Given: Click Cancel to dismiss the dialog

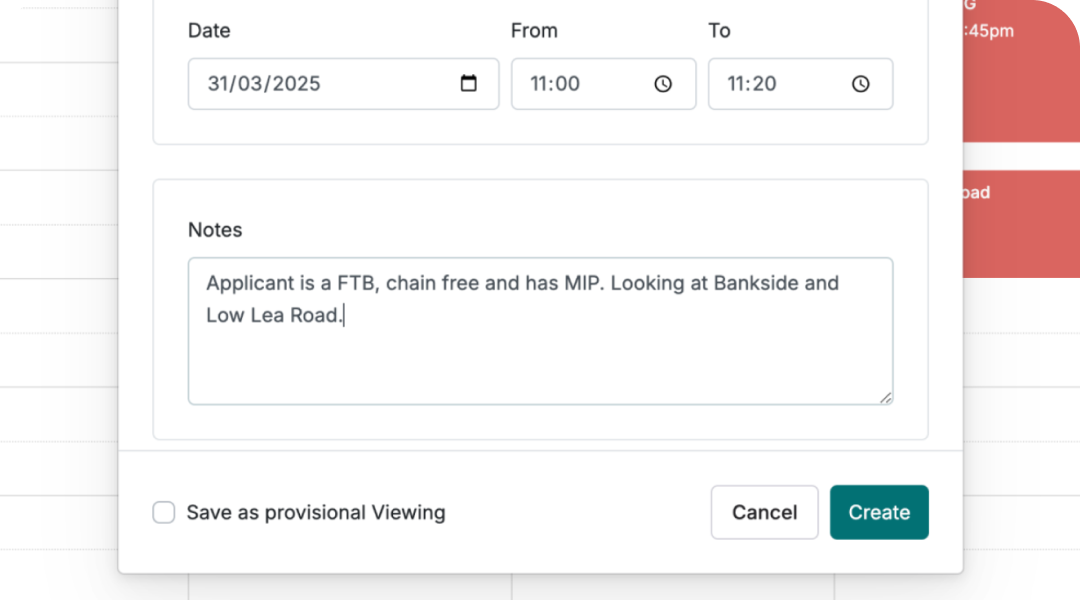Looking at the screenshot, I should 764,512.
